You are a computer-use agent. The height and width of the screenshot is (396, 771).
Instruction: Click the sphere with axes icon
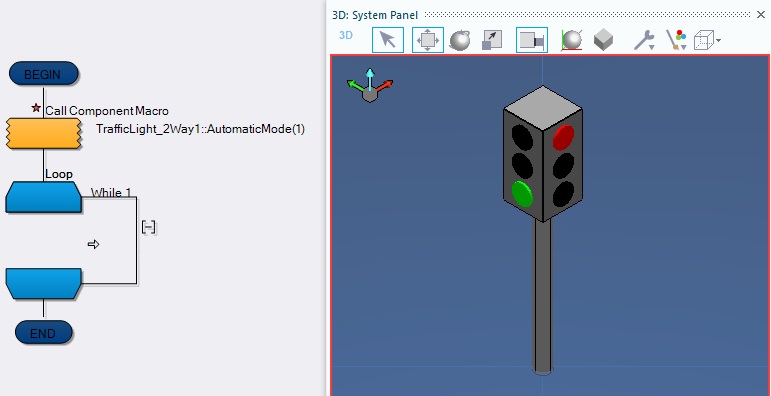point(571,40)
